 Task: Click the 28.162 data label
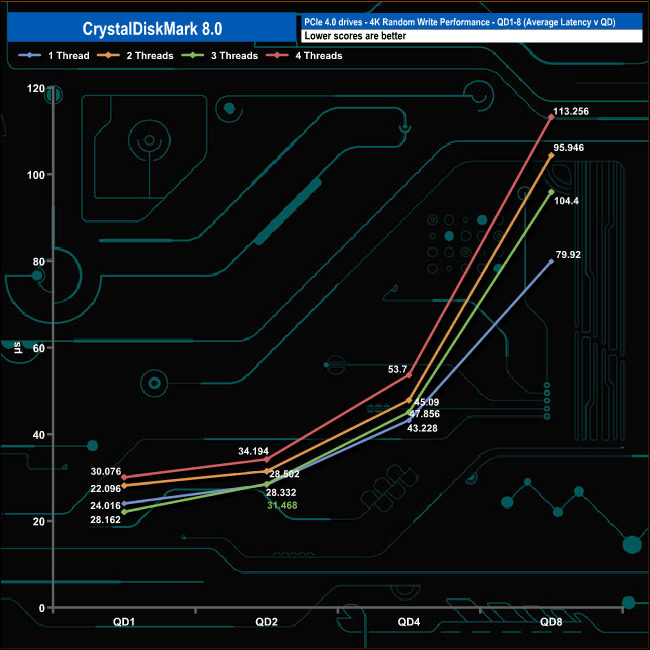click(x=105, y=520)
